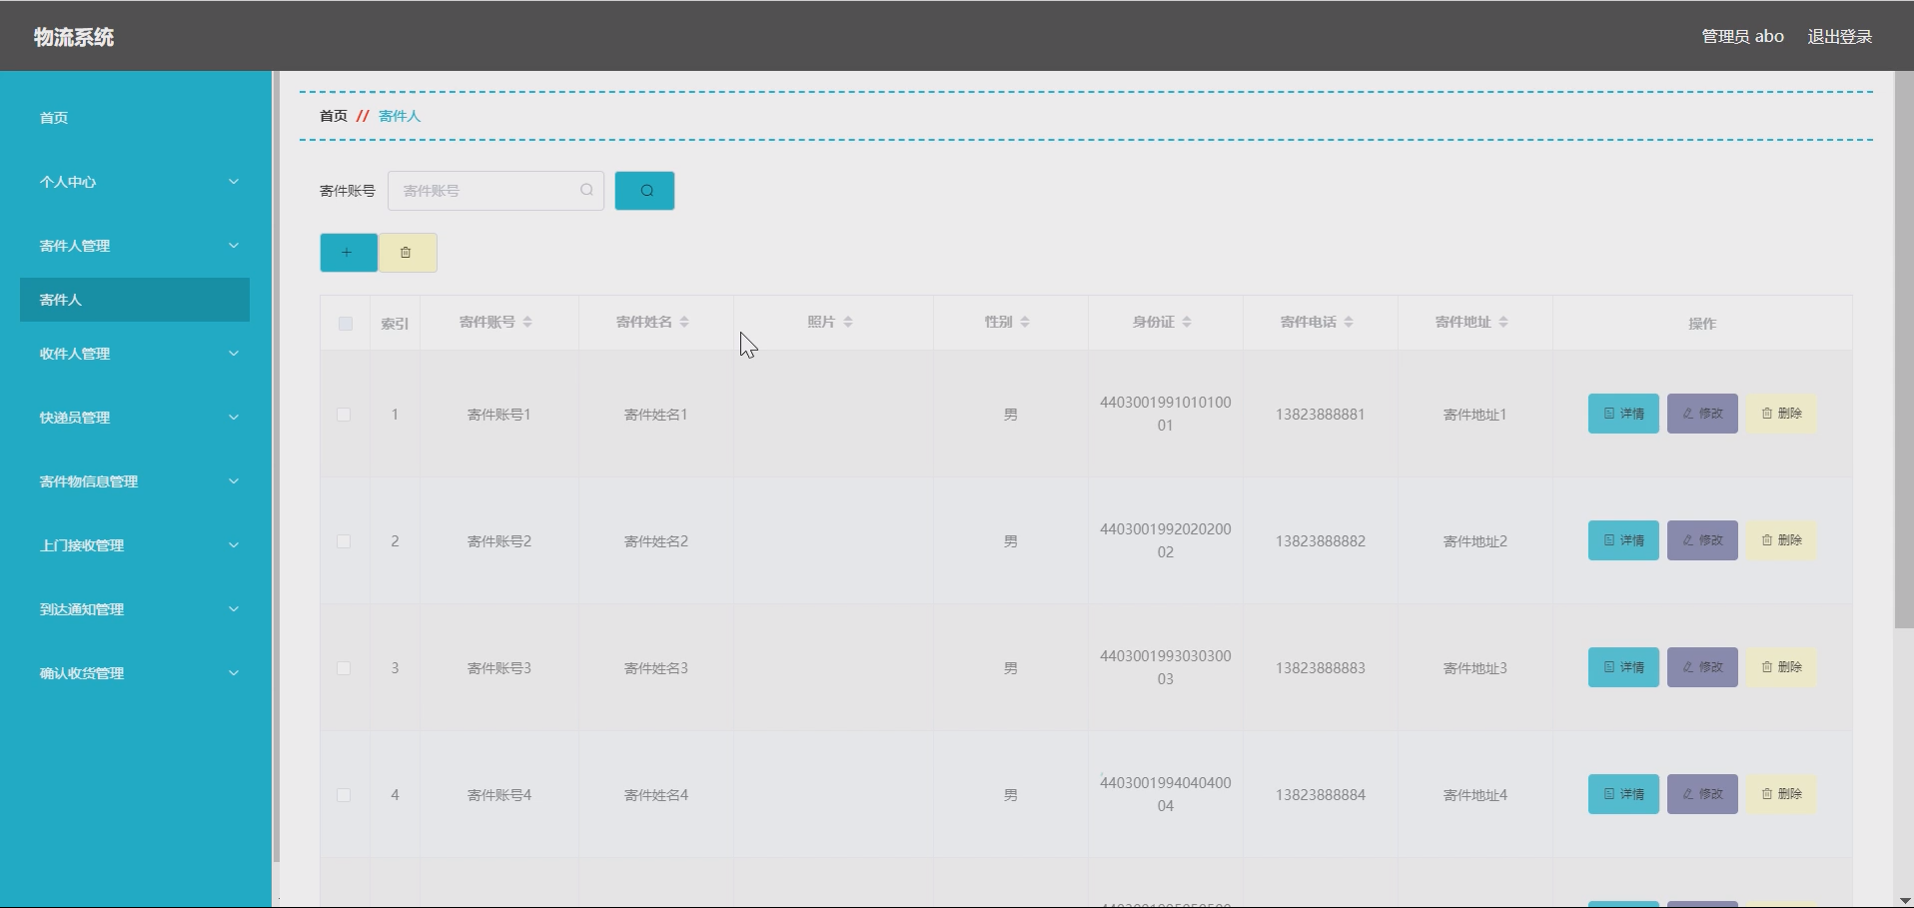Open 详情 for row 寄件账号2
This screenshot has height=908, width=1914.
[1623, 540]
